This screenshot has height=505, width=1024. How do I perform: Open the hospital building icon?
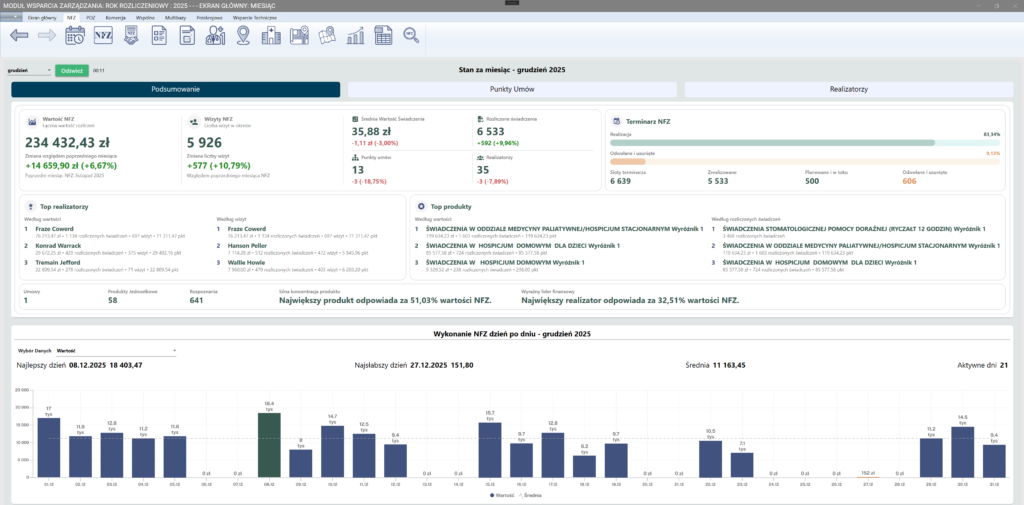click(x=271, y=35)
